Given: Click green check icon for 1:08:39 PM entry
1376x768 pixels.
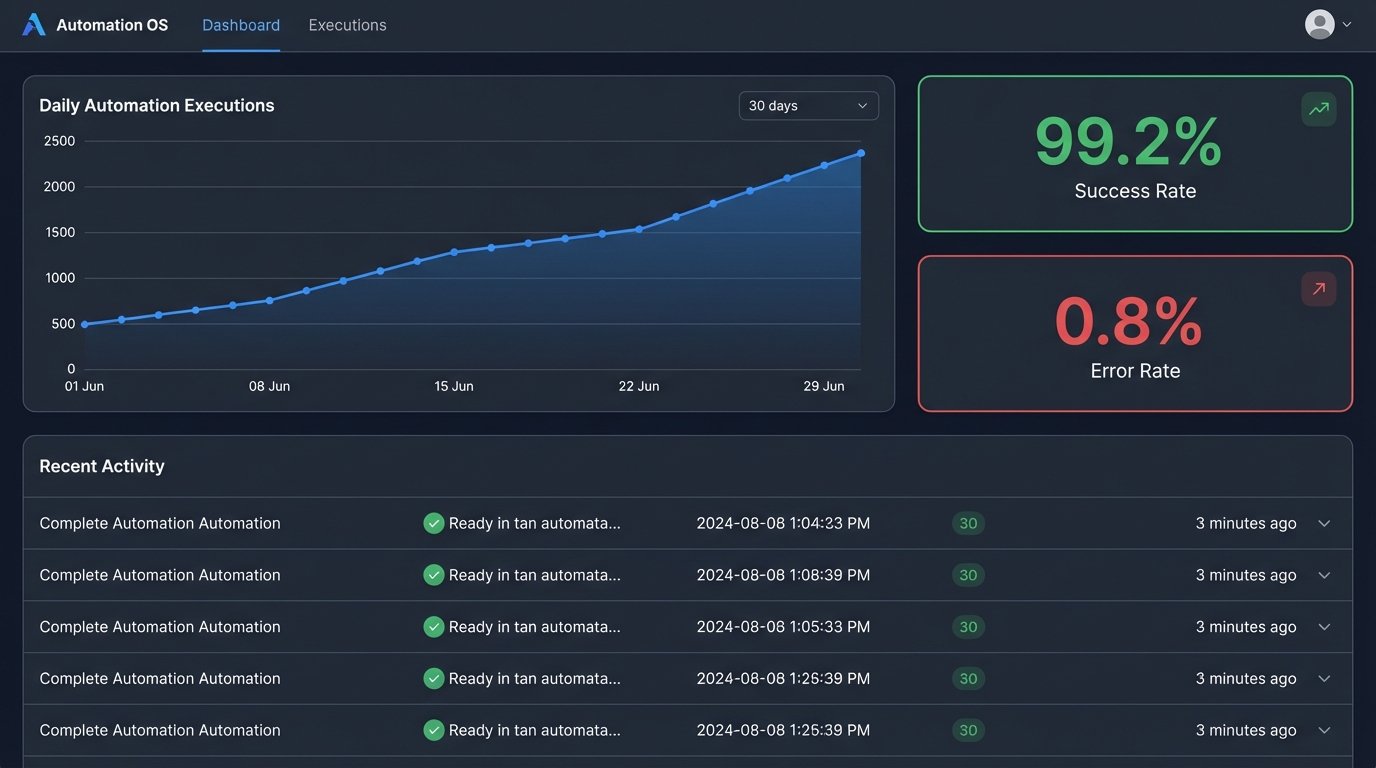Looking at the screenshot, I should [433, 575].
